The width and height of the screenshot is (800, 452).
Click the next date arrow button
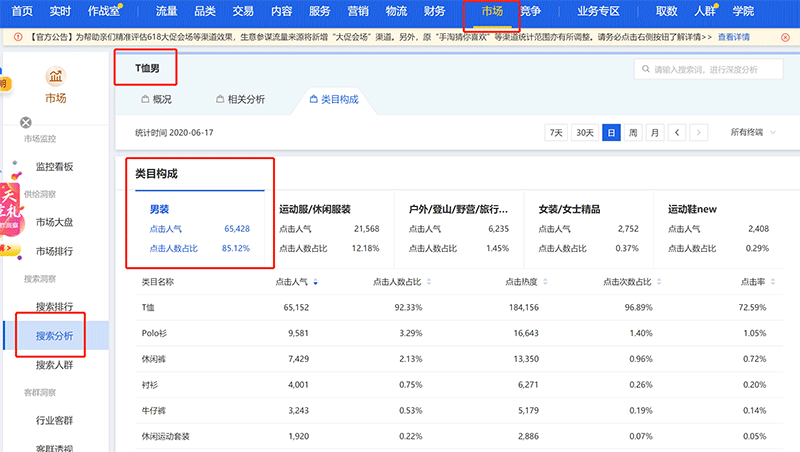click(699, 132)
